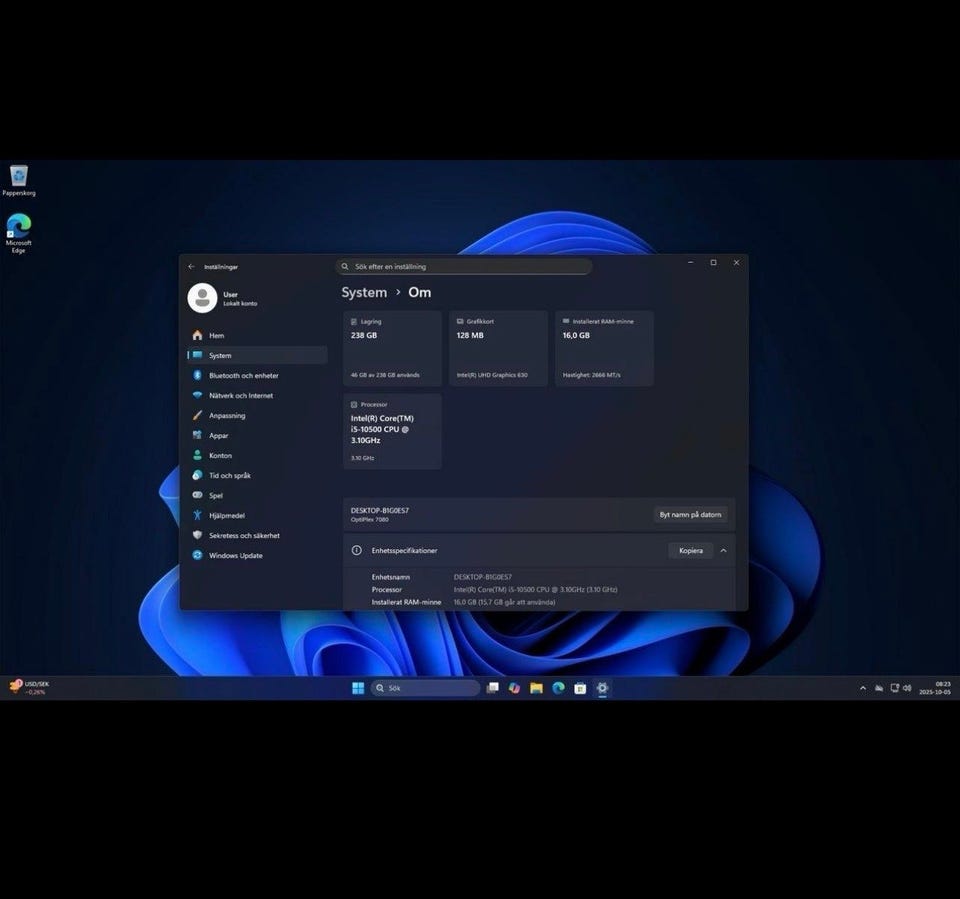This screenshot has width=960, height=899.
Task: Open Bluetooth och enheter settings
Action: [243, 376]
